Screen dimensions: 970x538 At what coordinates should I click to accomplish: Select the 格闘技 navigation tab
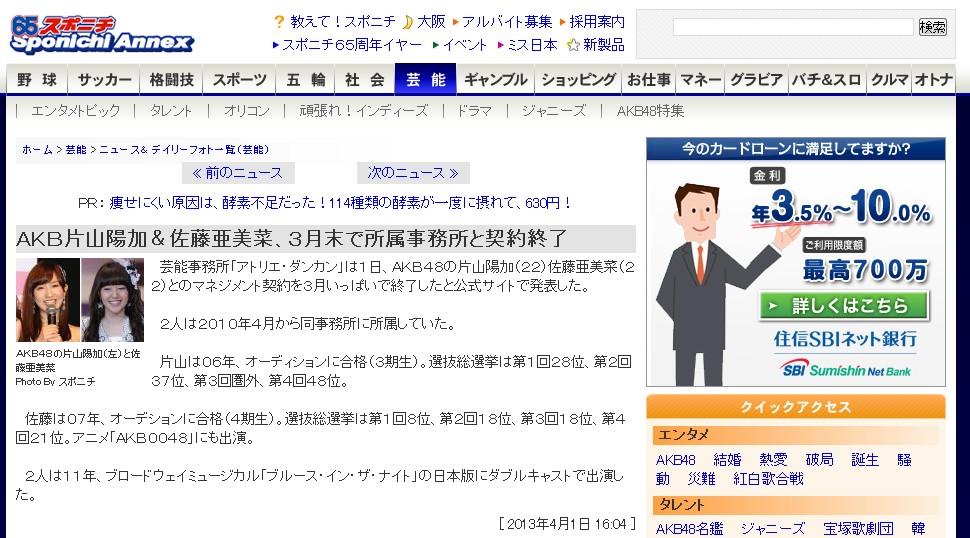[x=171, y=80]
